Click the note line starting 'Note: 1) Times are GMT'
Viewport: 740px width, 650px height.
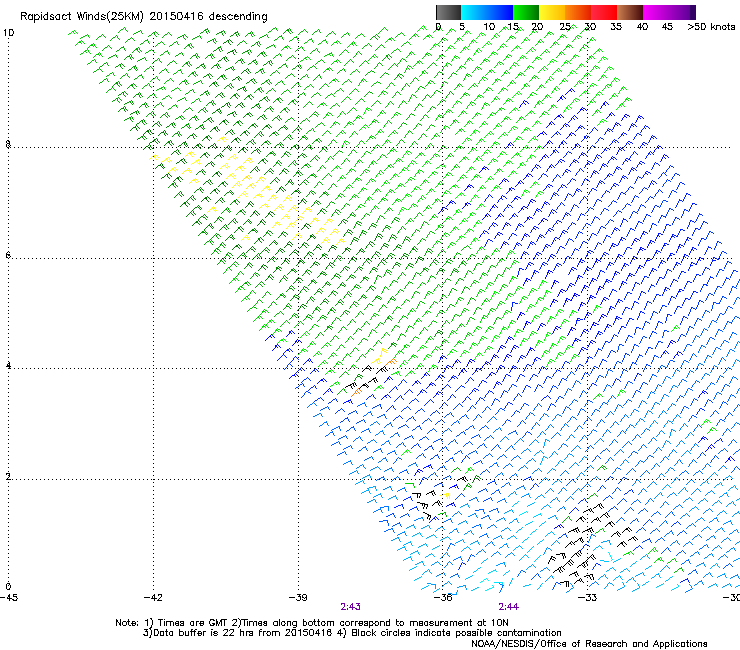[x=312, y=623]
